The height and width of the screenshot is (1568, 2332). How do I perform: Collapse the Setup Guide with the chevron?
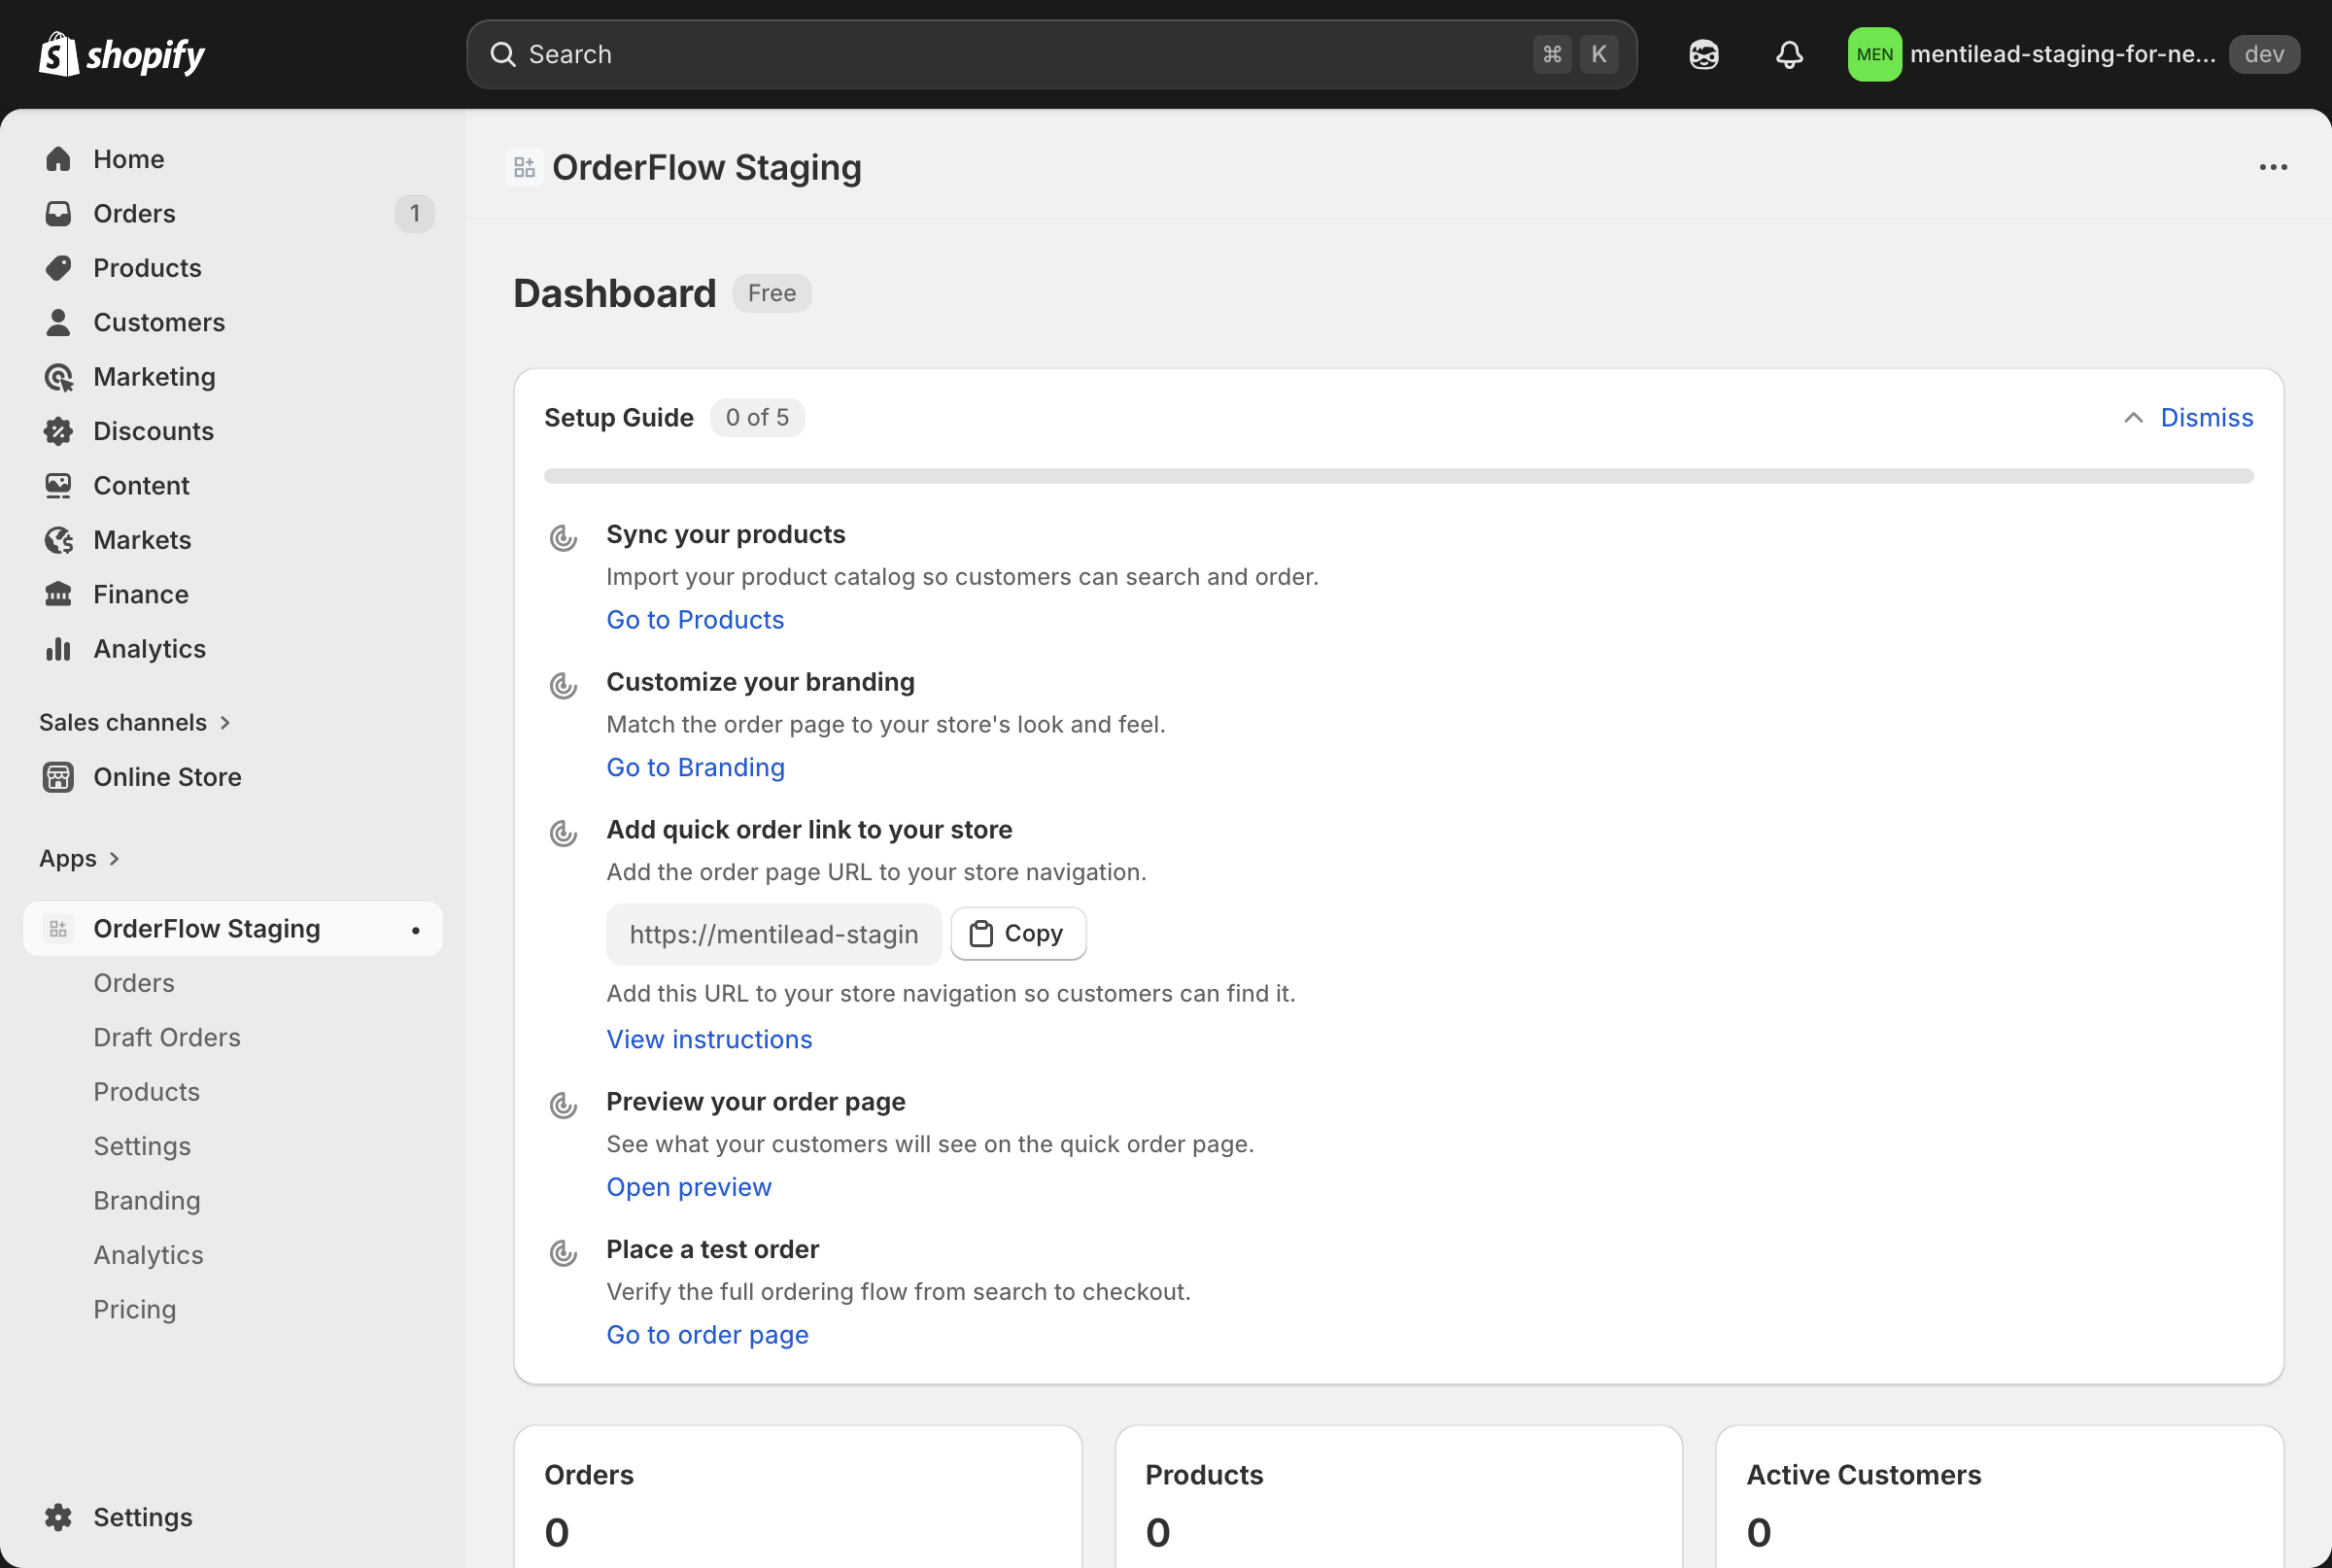(2133, 417)
